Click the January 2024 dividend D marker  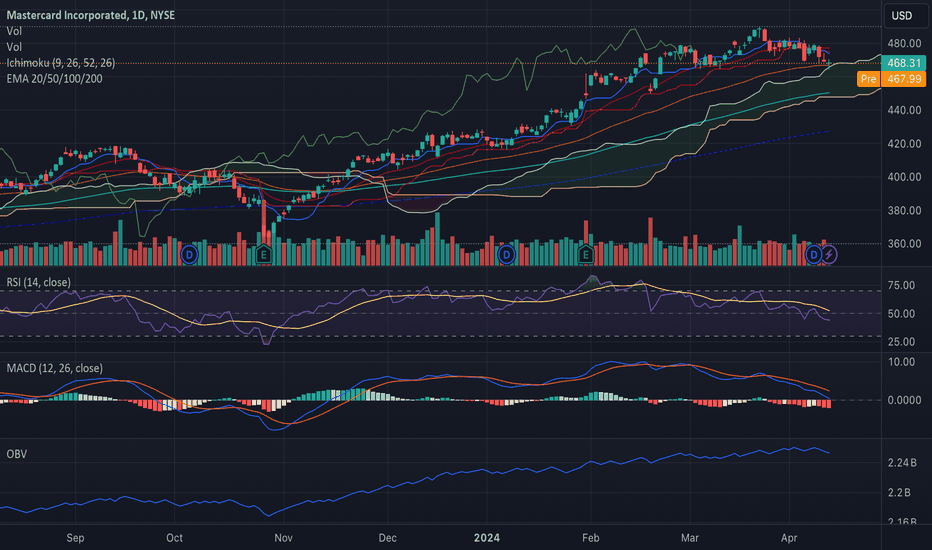coord(506,255)
